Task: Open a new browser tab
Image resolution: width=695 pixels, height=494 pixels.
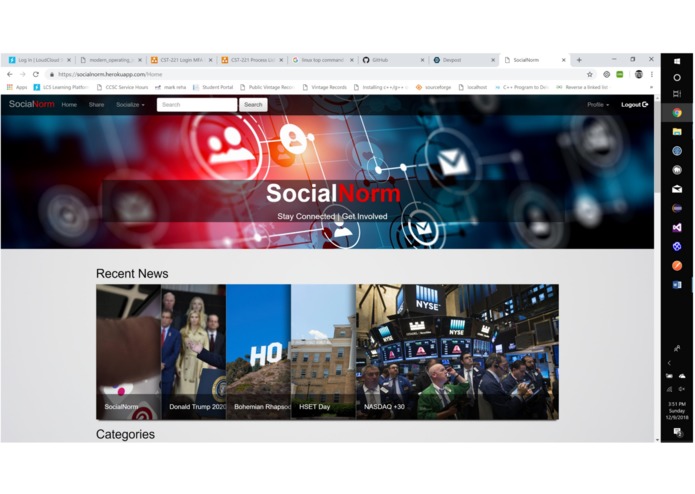Action: coord(579,60)
